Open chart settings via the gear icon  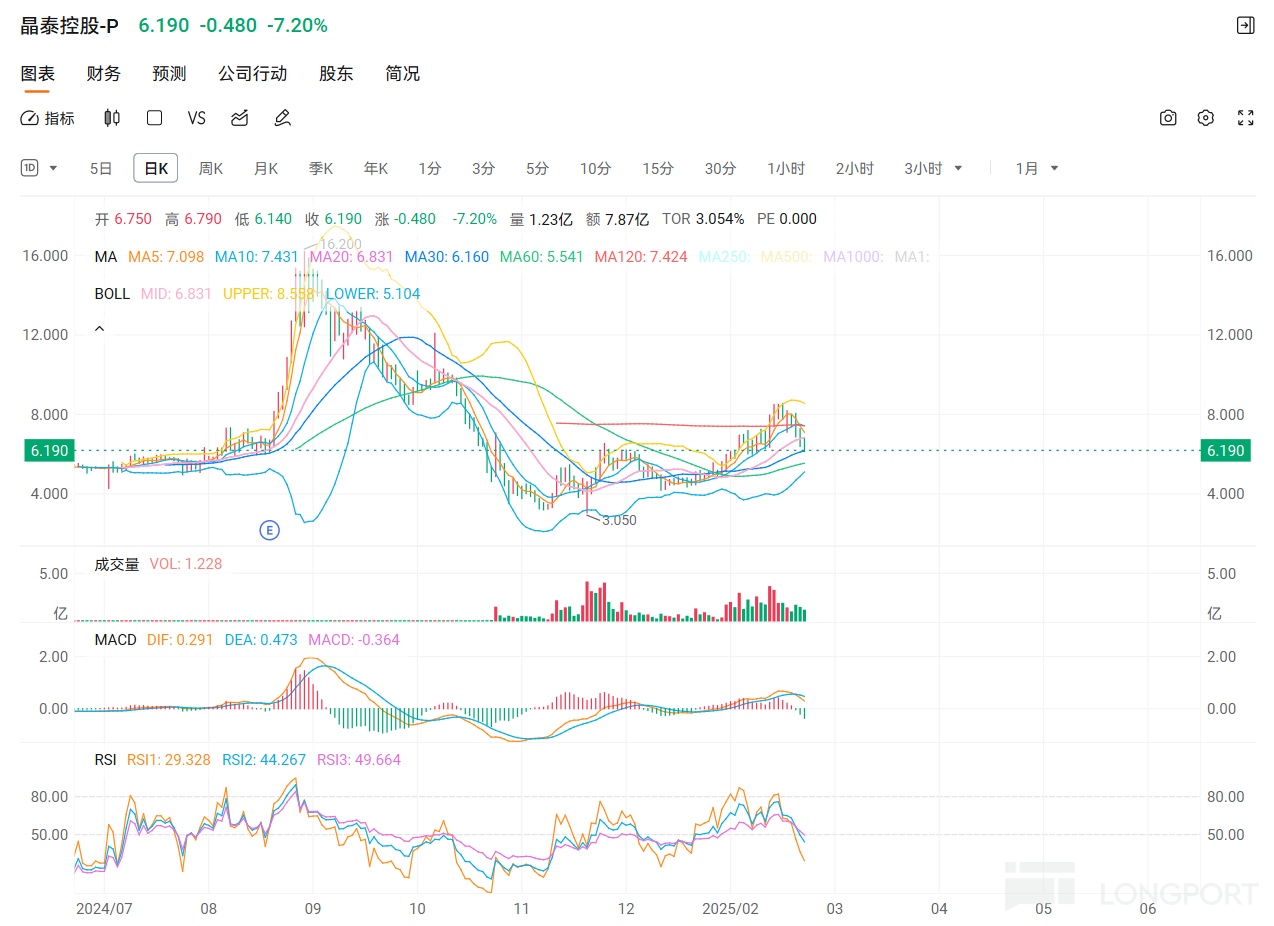(1206, 118)
